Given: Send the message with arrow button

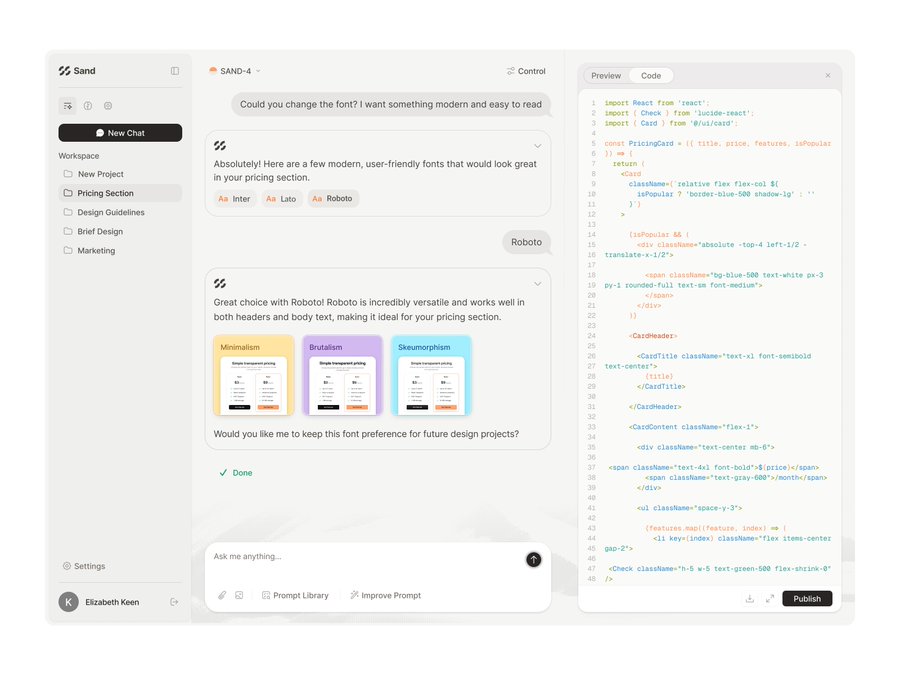Looking at the screenshot, I should (534, 560).
